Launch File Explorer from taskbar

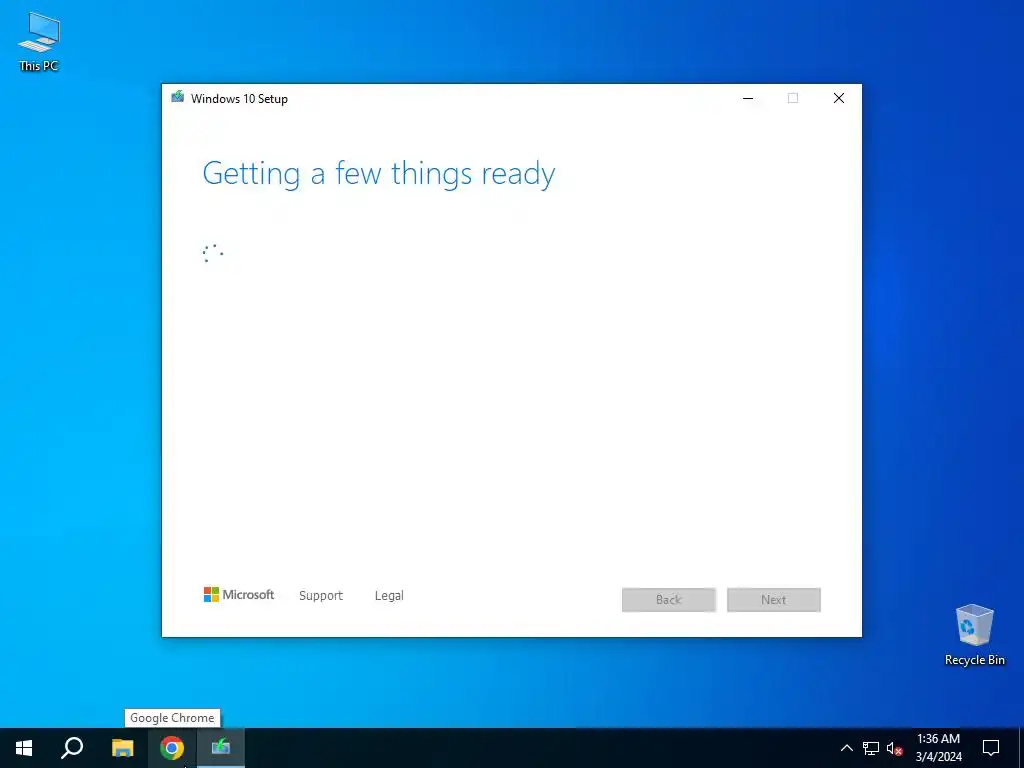tap(122, 748)
